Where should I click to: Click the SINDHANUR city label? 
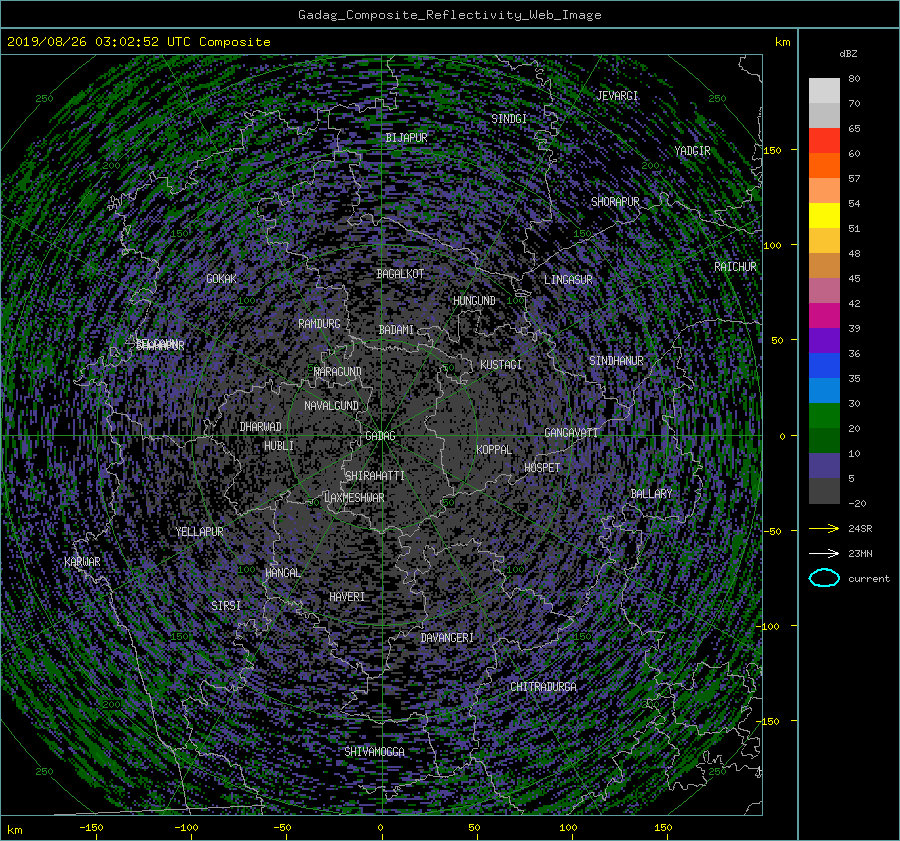coord(616,361)
